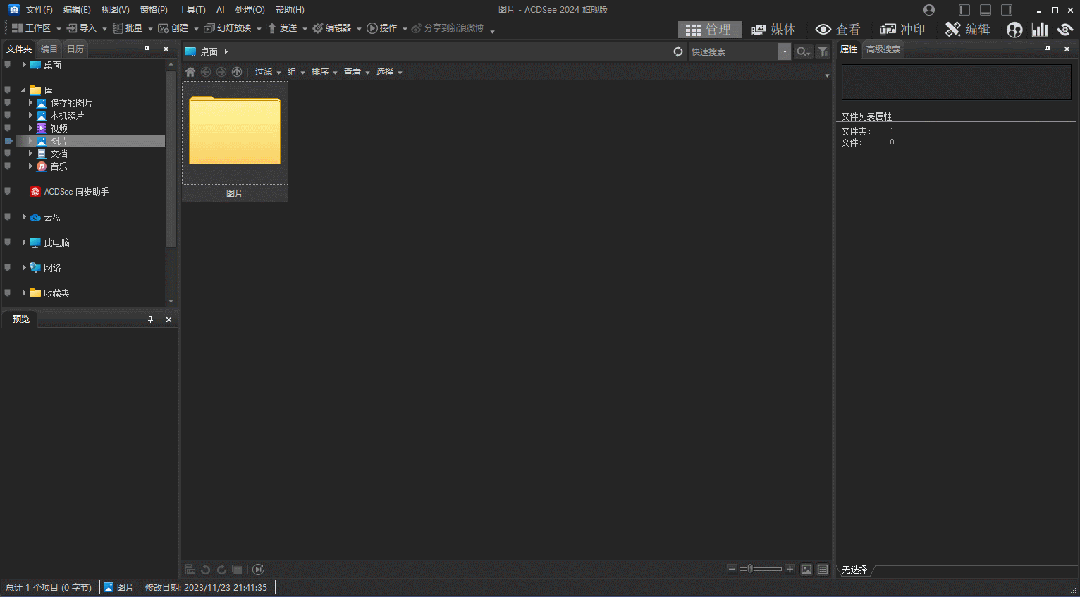Click the Forward navigation arrow icon
The height and width of the screenshot is (597, 1080).
coord(221,72)
